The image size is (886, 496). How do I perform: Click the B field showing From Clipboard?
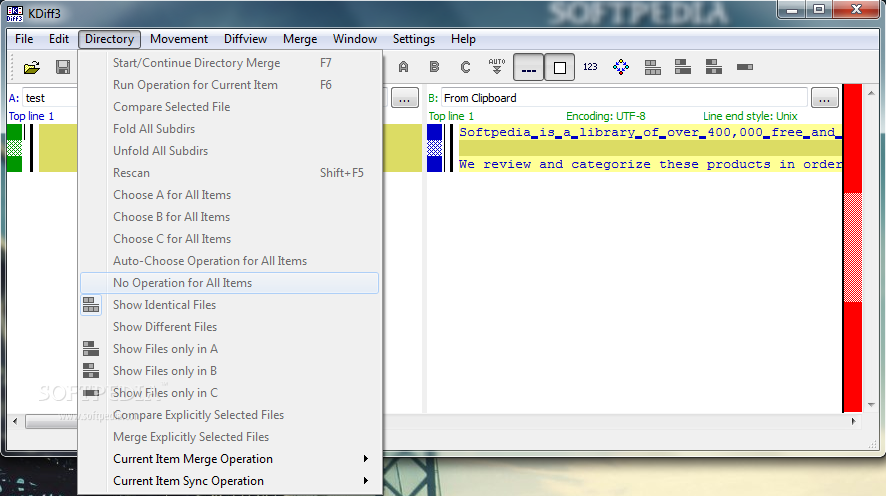tap(624, 98)
